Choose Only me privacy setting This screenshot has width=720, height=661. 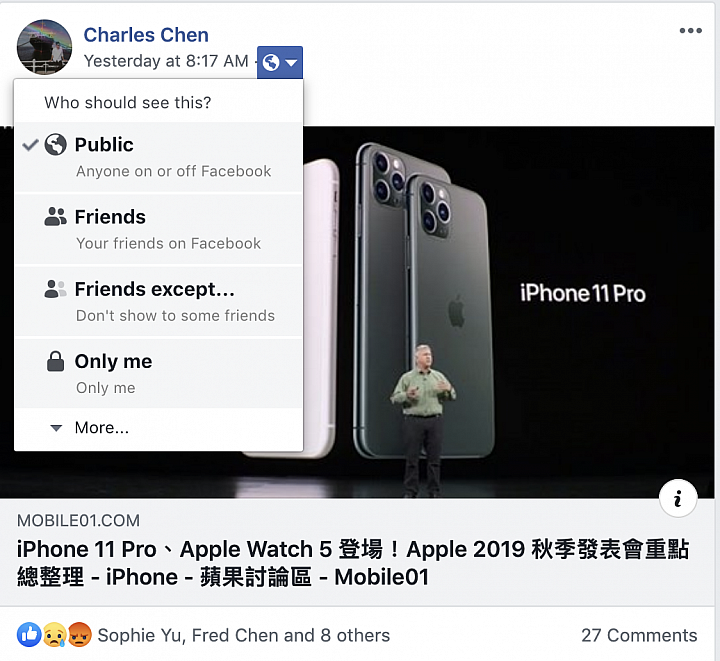point(158,374)
